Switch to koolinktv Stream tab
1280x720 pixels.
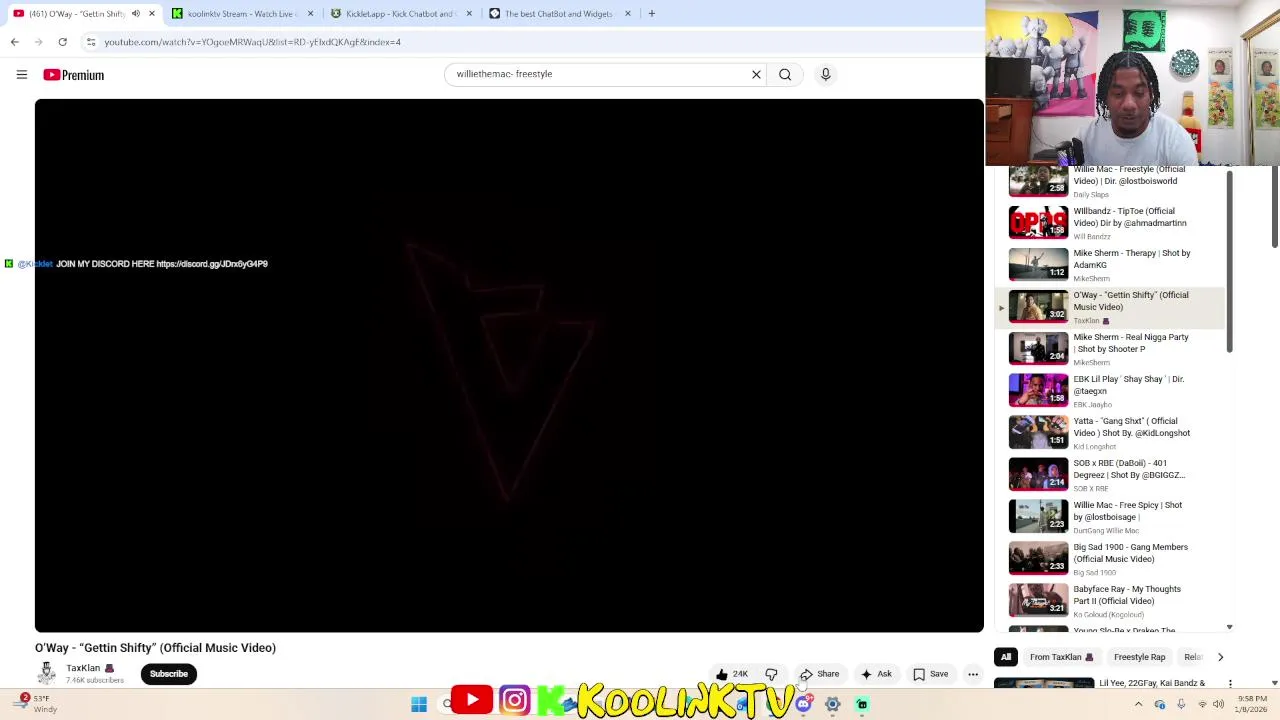[x=243, y=14]
